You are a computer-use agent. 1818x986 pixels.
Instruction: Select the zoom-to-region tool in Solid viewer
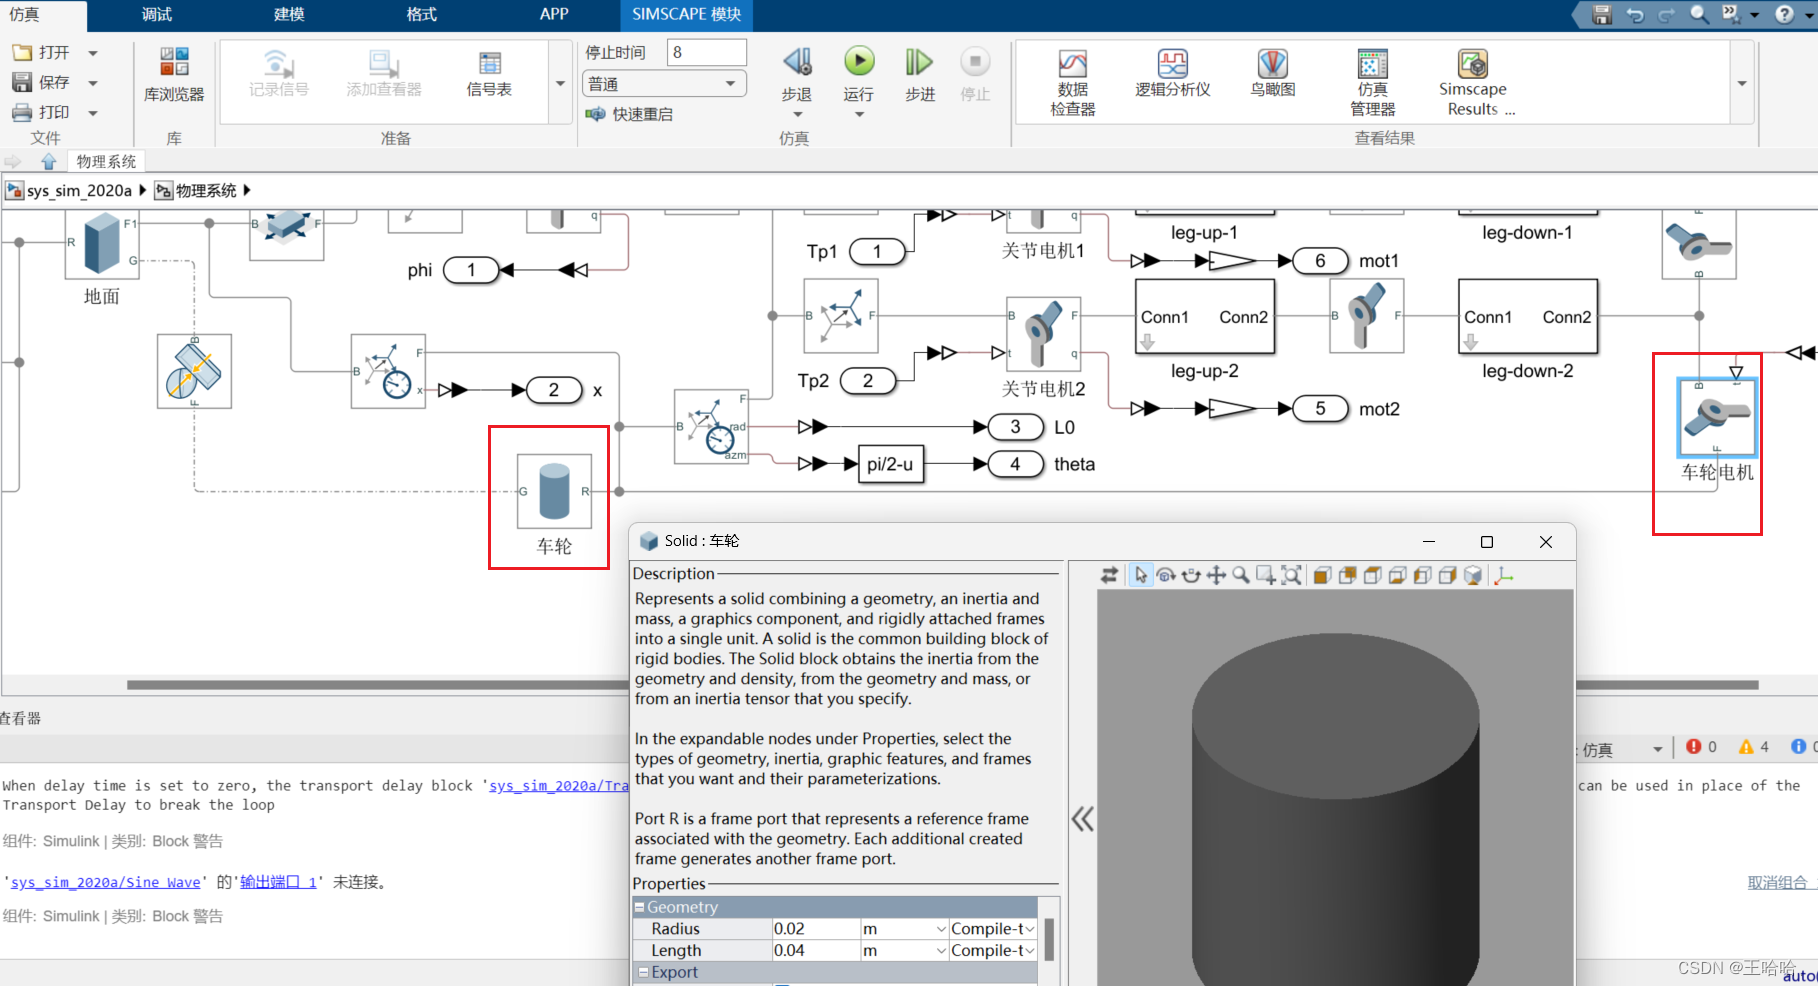click(1266, 575)
